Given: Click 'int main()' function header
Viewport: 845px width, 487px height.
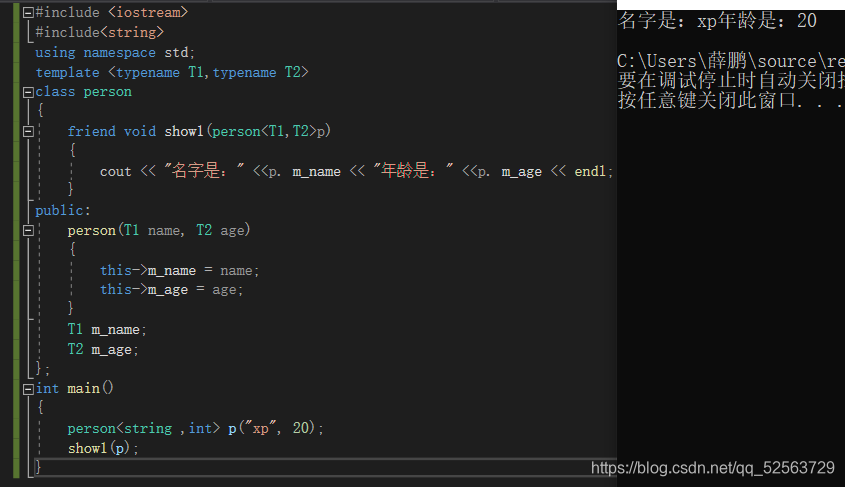Looking at the screenshot, I should (x=75, y=388).
